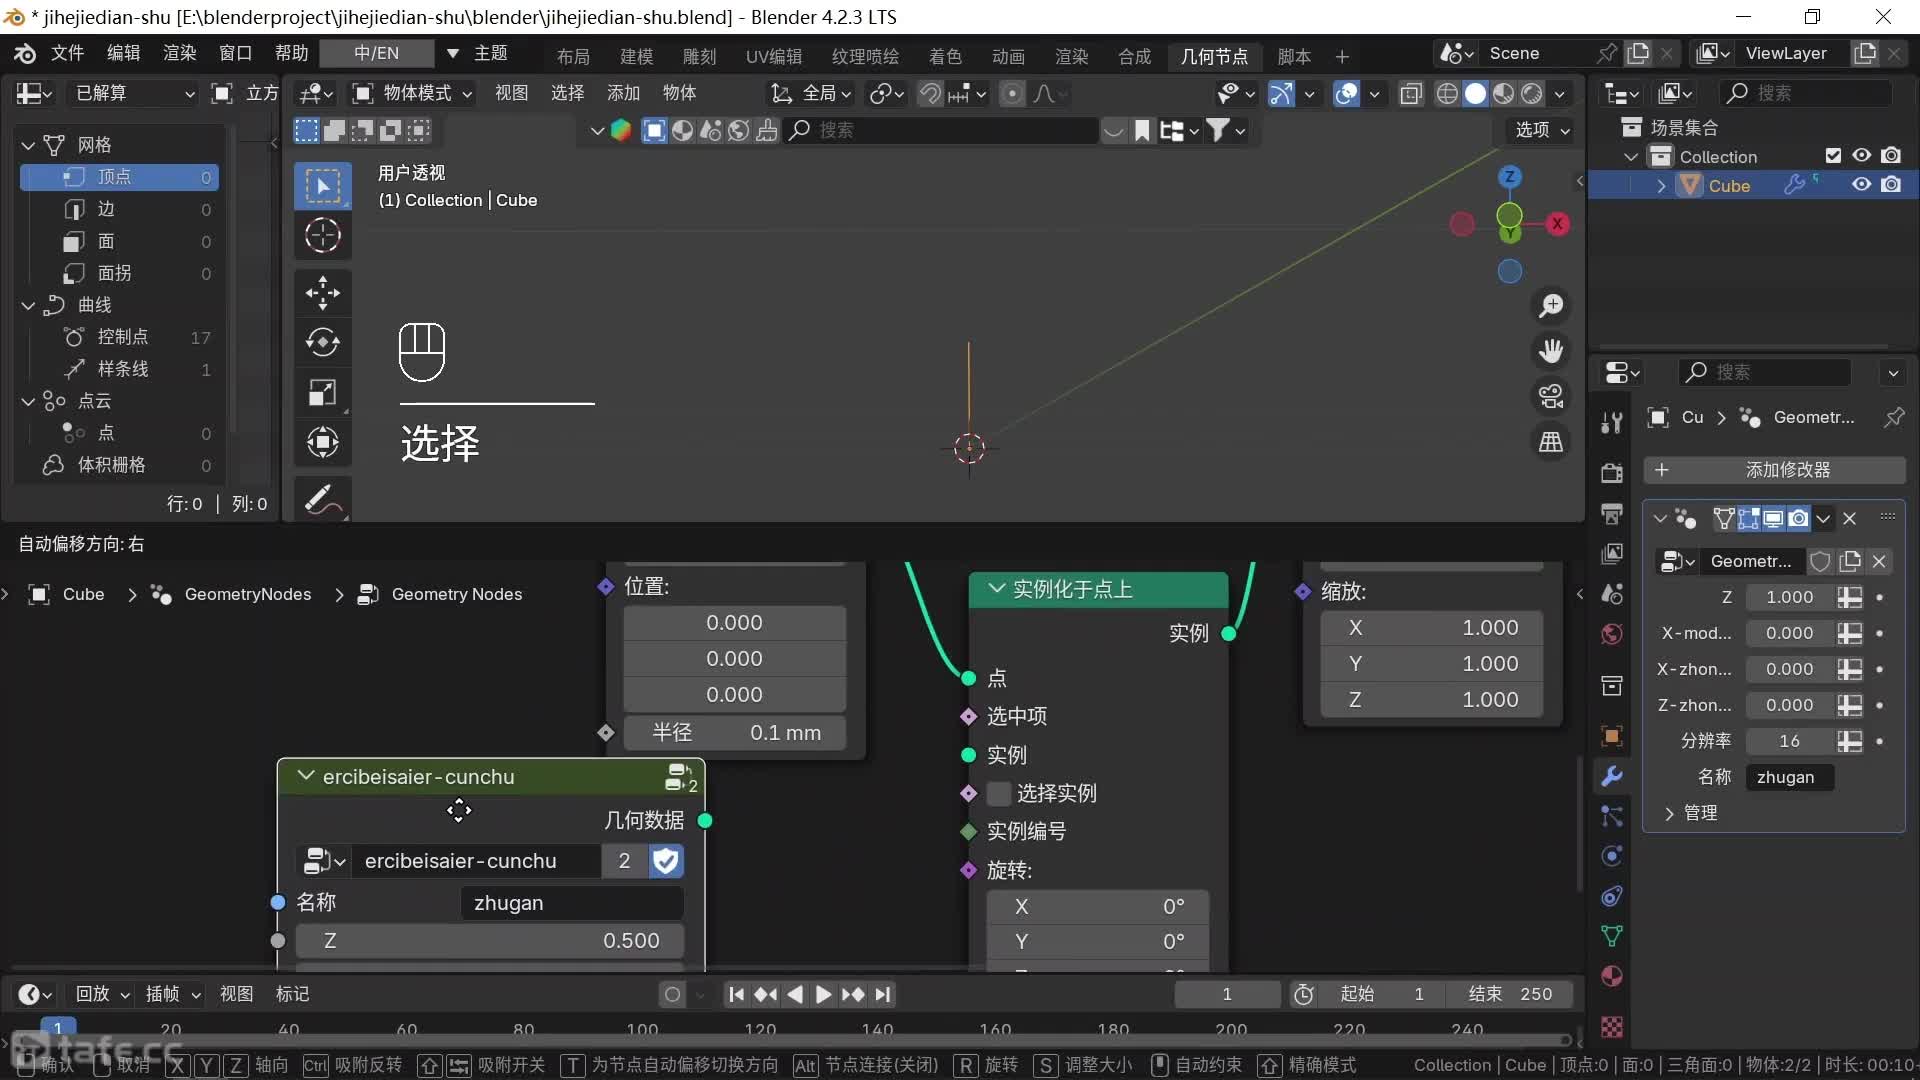Uncheck the Collection exclude checkbox
The image size is (1920, 1080).
(x=1833, y=156)
